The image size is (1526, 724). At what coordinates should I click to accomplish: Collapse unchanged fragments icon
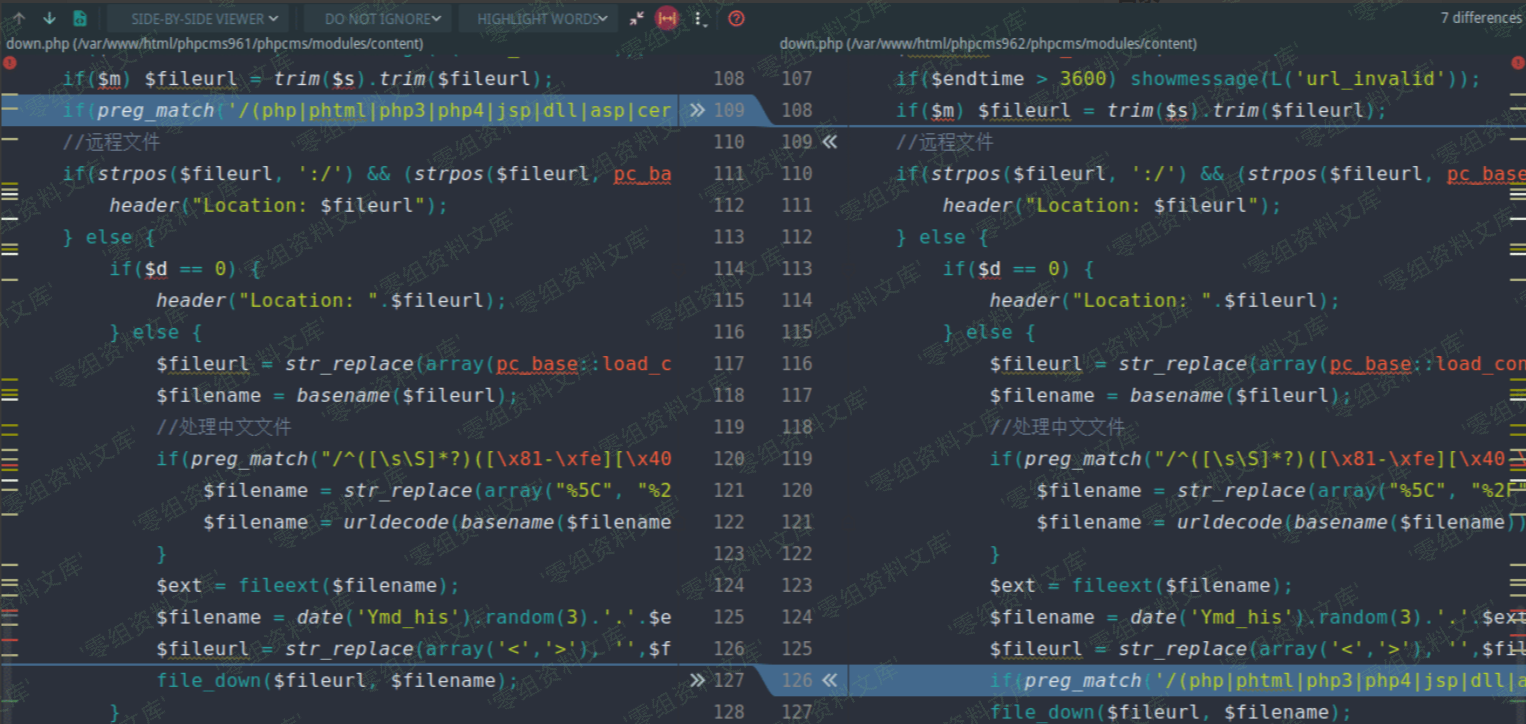[x=637, y=18]
